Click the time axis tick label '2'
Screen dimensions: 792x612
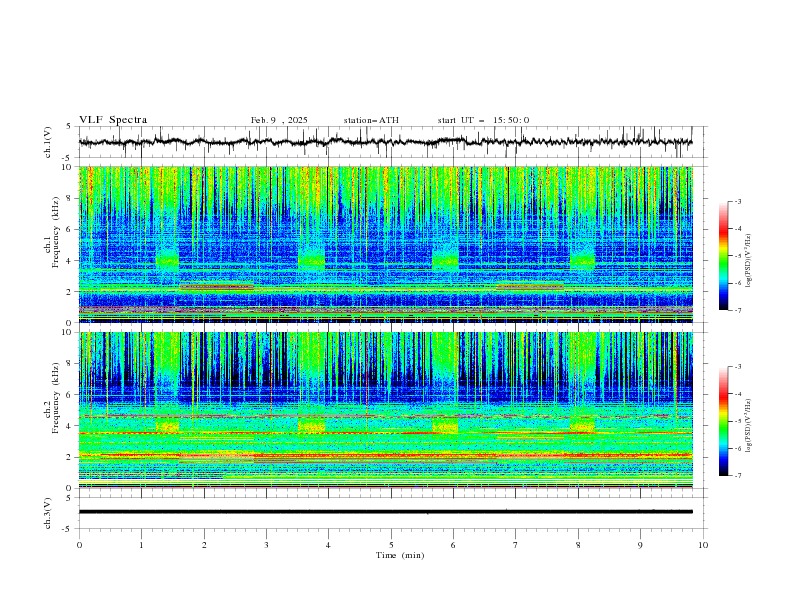coord(204,545)
